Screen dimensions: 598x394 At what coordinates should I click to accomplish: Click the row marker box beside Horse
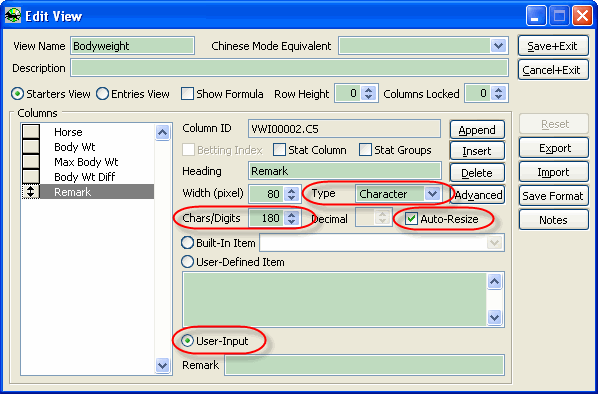(x=31, y=132)
